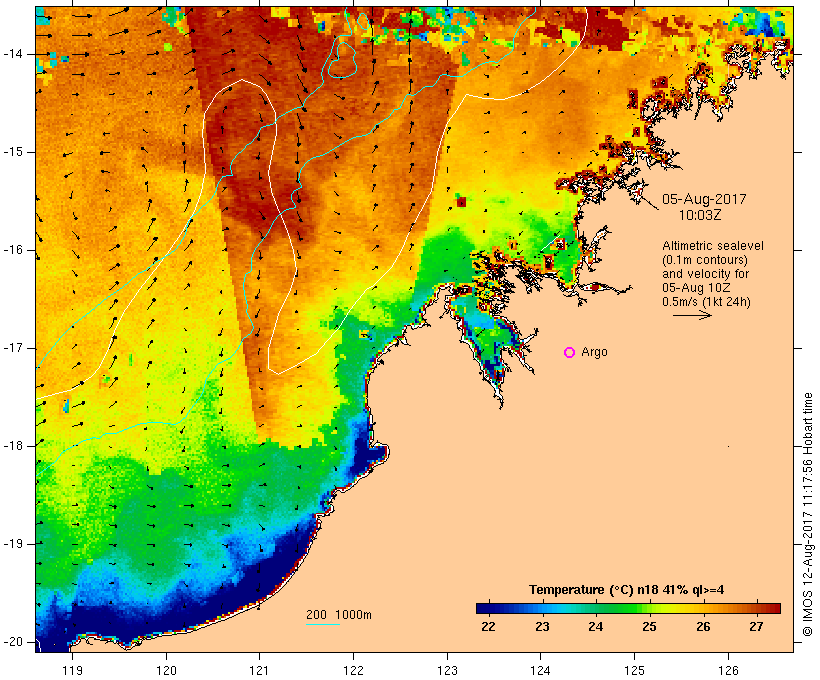The height and width of the screenshot is (680, 820).
Task: Click the date text '05-Aug-2017'
Action: (704, 199)
